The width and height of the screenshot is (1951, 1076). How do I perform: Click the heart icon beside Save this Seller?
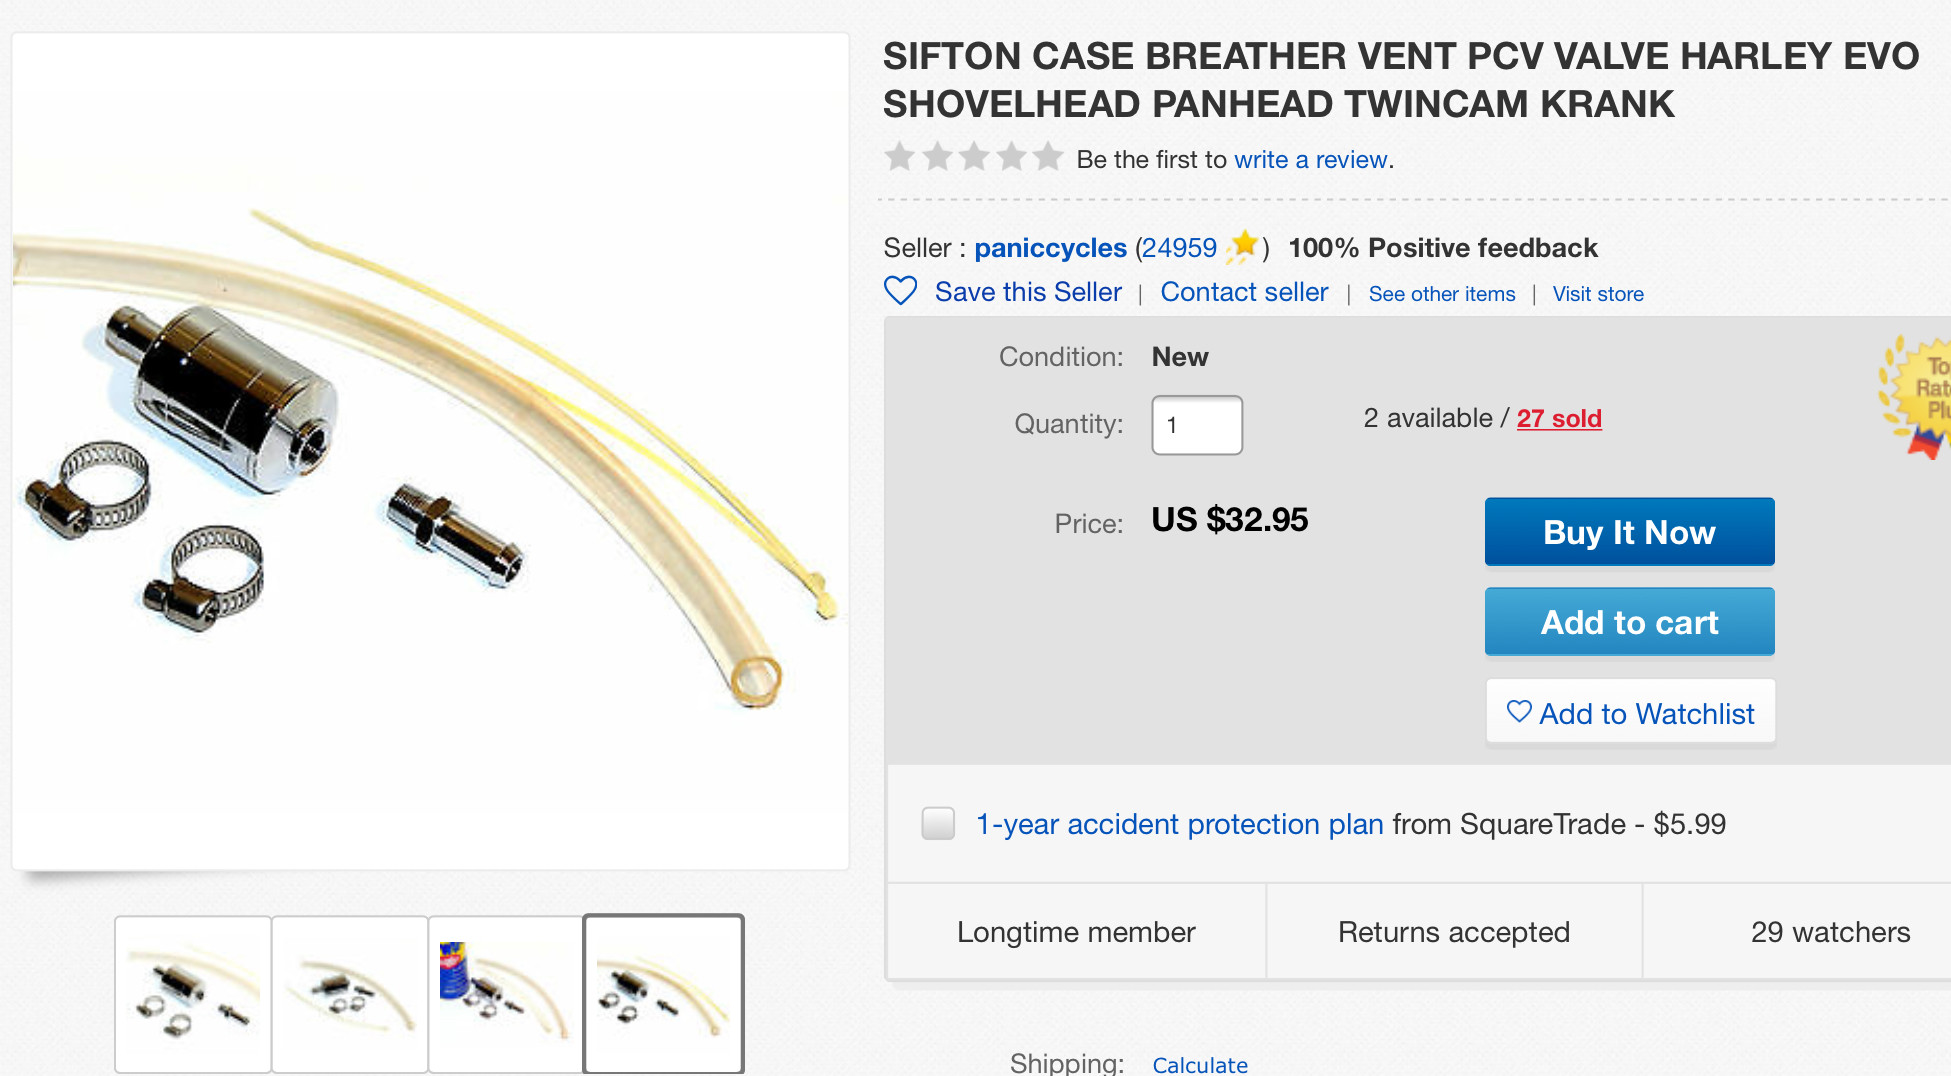pos(900,291)
